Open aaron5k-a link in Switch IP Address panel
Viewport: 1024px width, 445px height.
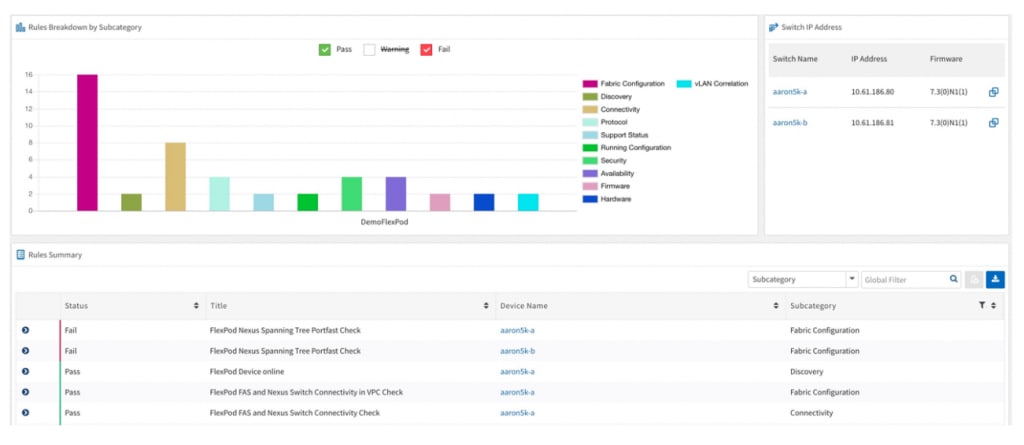[789, 92]
